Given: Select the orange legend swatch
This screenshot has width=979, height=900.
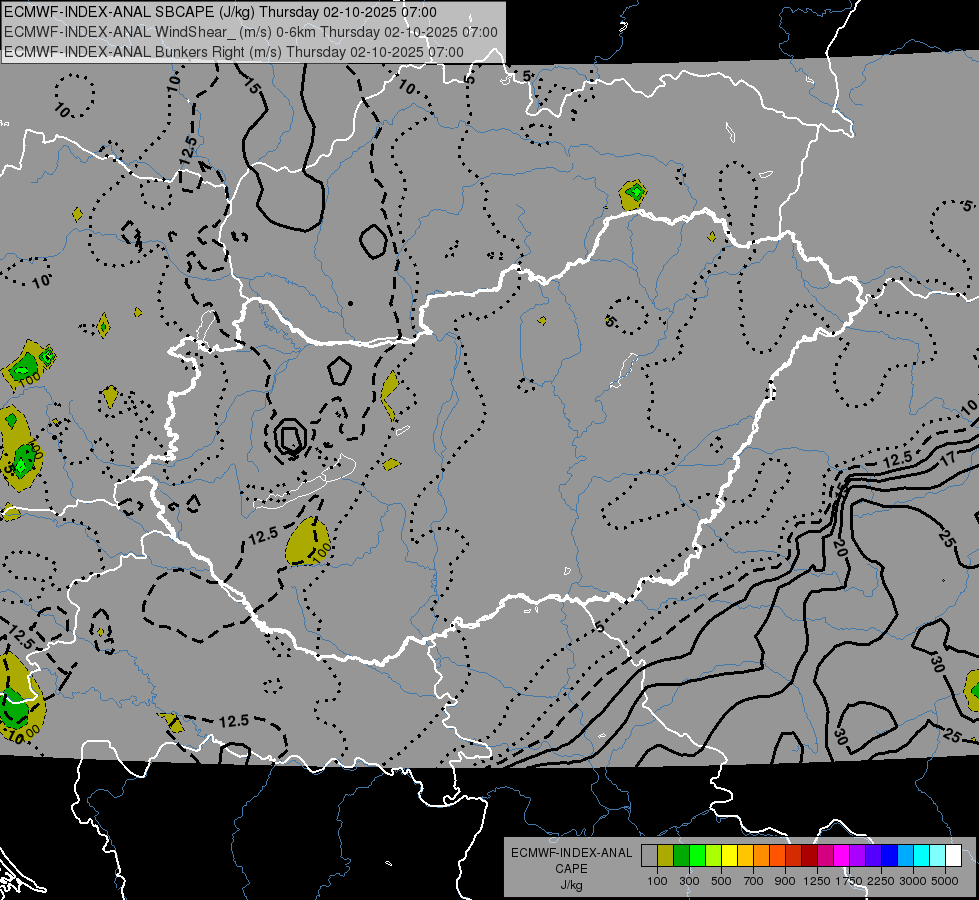Looking at the screenshot, I should tap(761, 855).
